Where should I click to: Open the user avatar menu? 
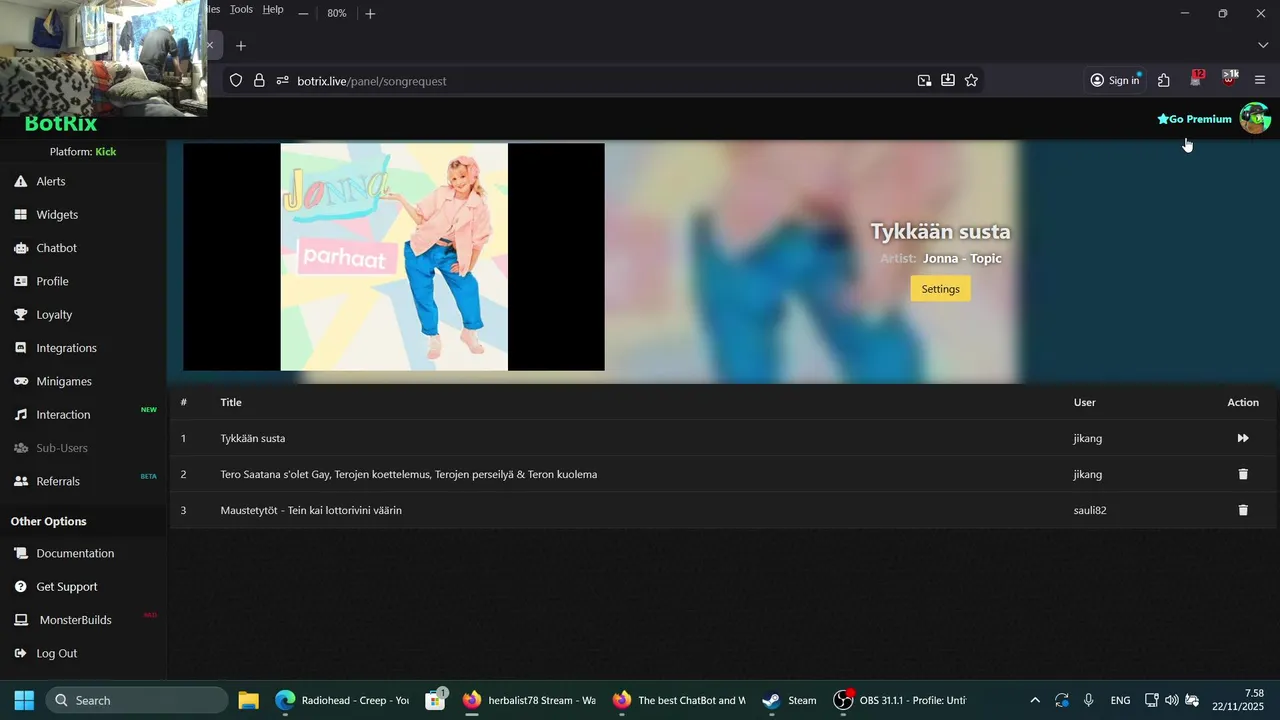click(x=1255, y=118)
